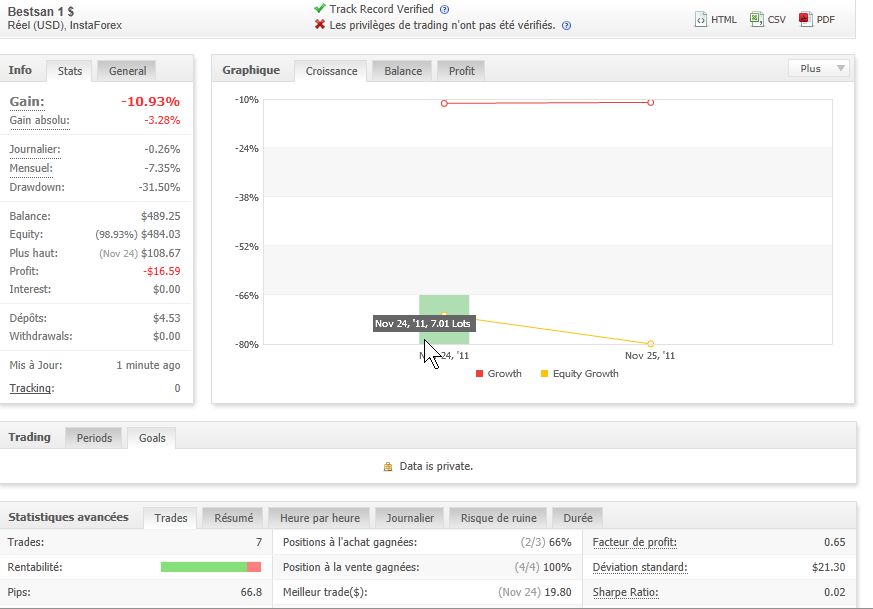Image resolution: width=873 pixels, height=609 pixels.
Task: Click the Data is private message
Action: (436, 466)
